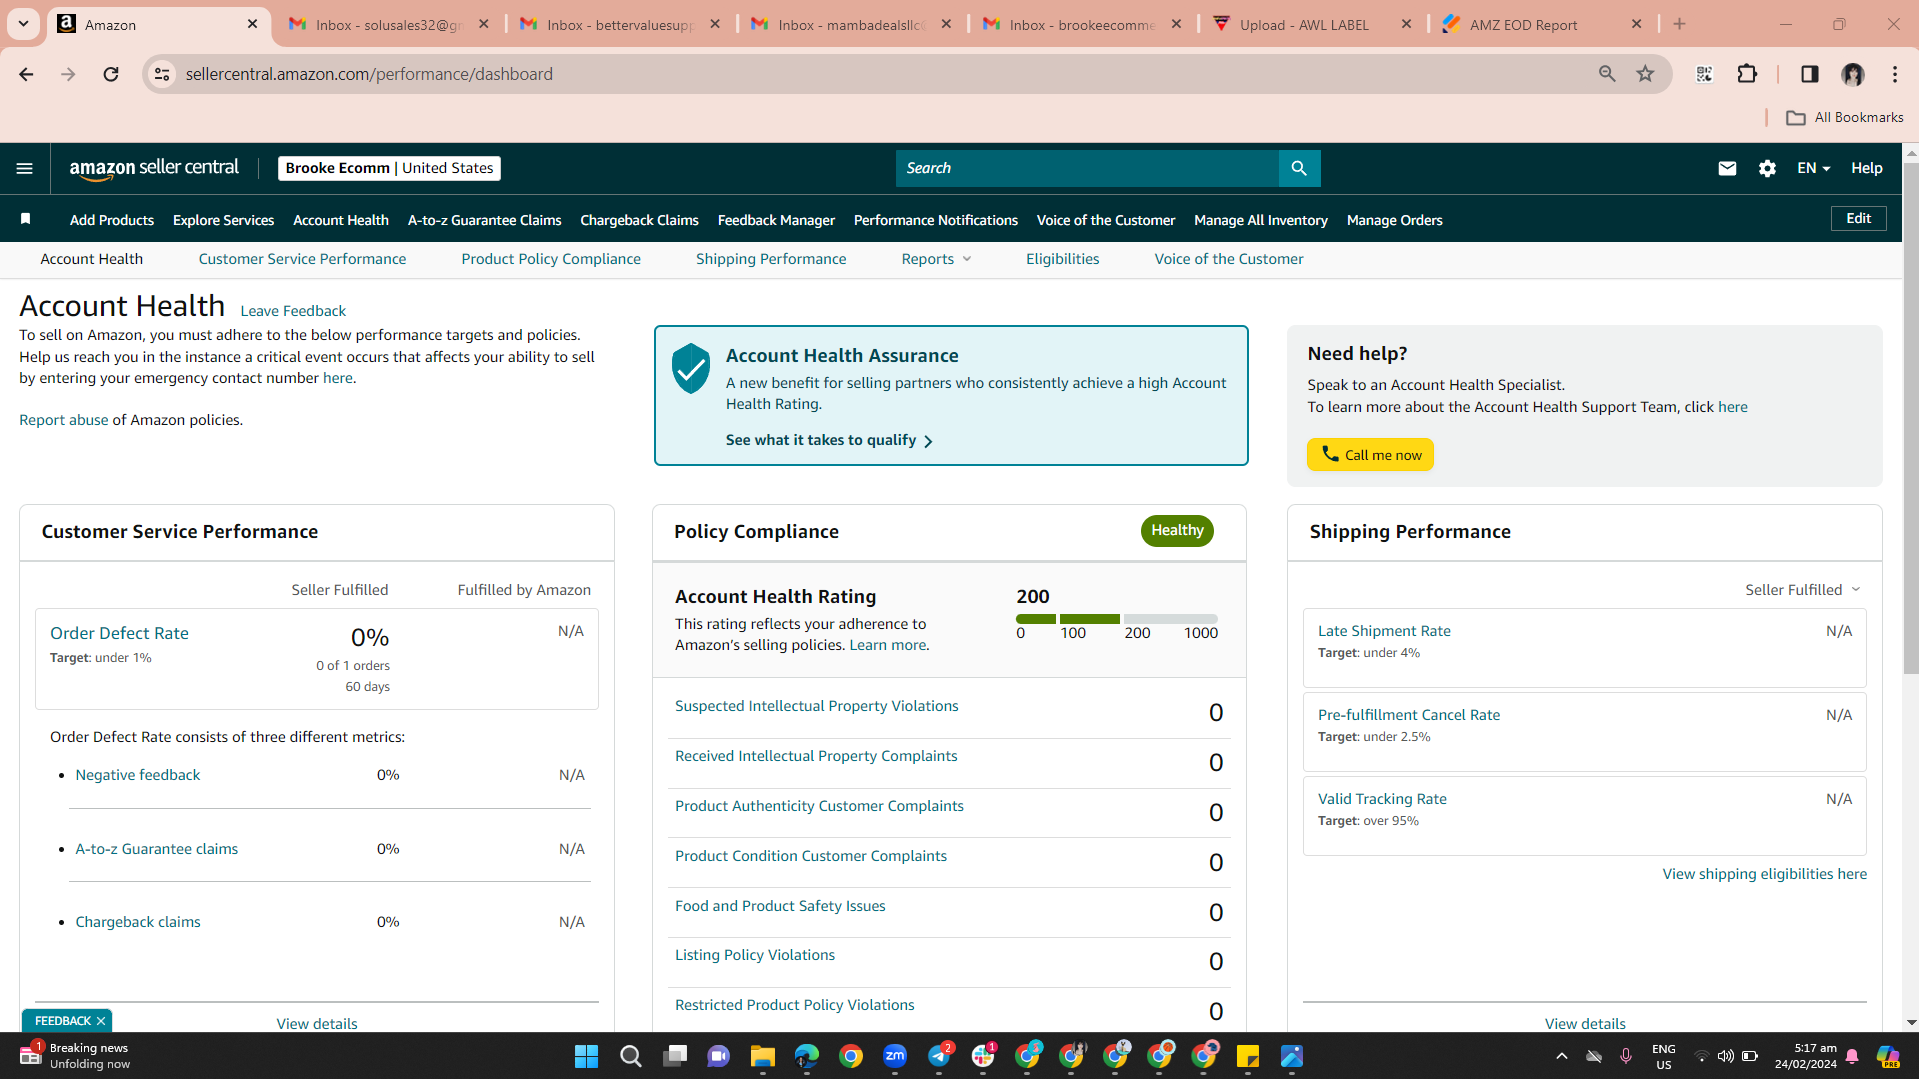Click See what it takes to qualify
This screenshot has height=1079, width=1919.
pos(829,440)
